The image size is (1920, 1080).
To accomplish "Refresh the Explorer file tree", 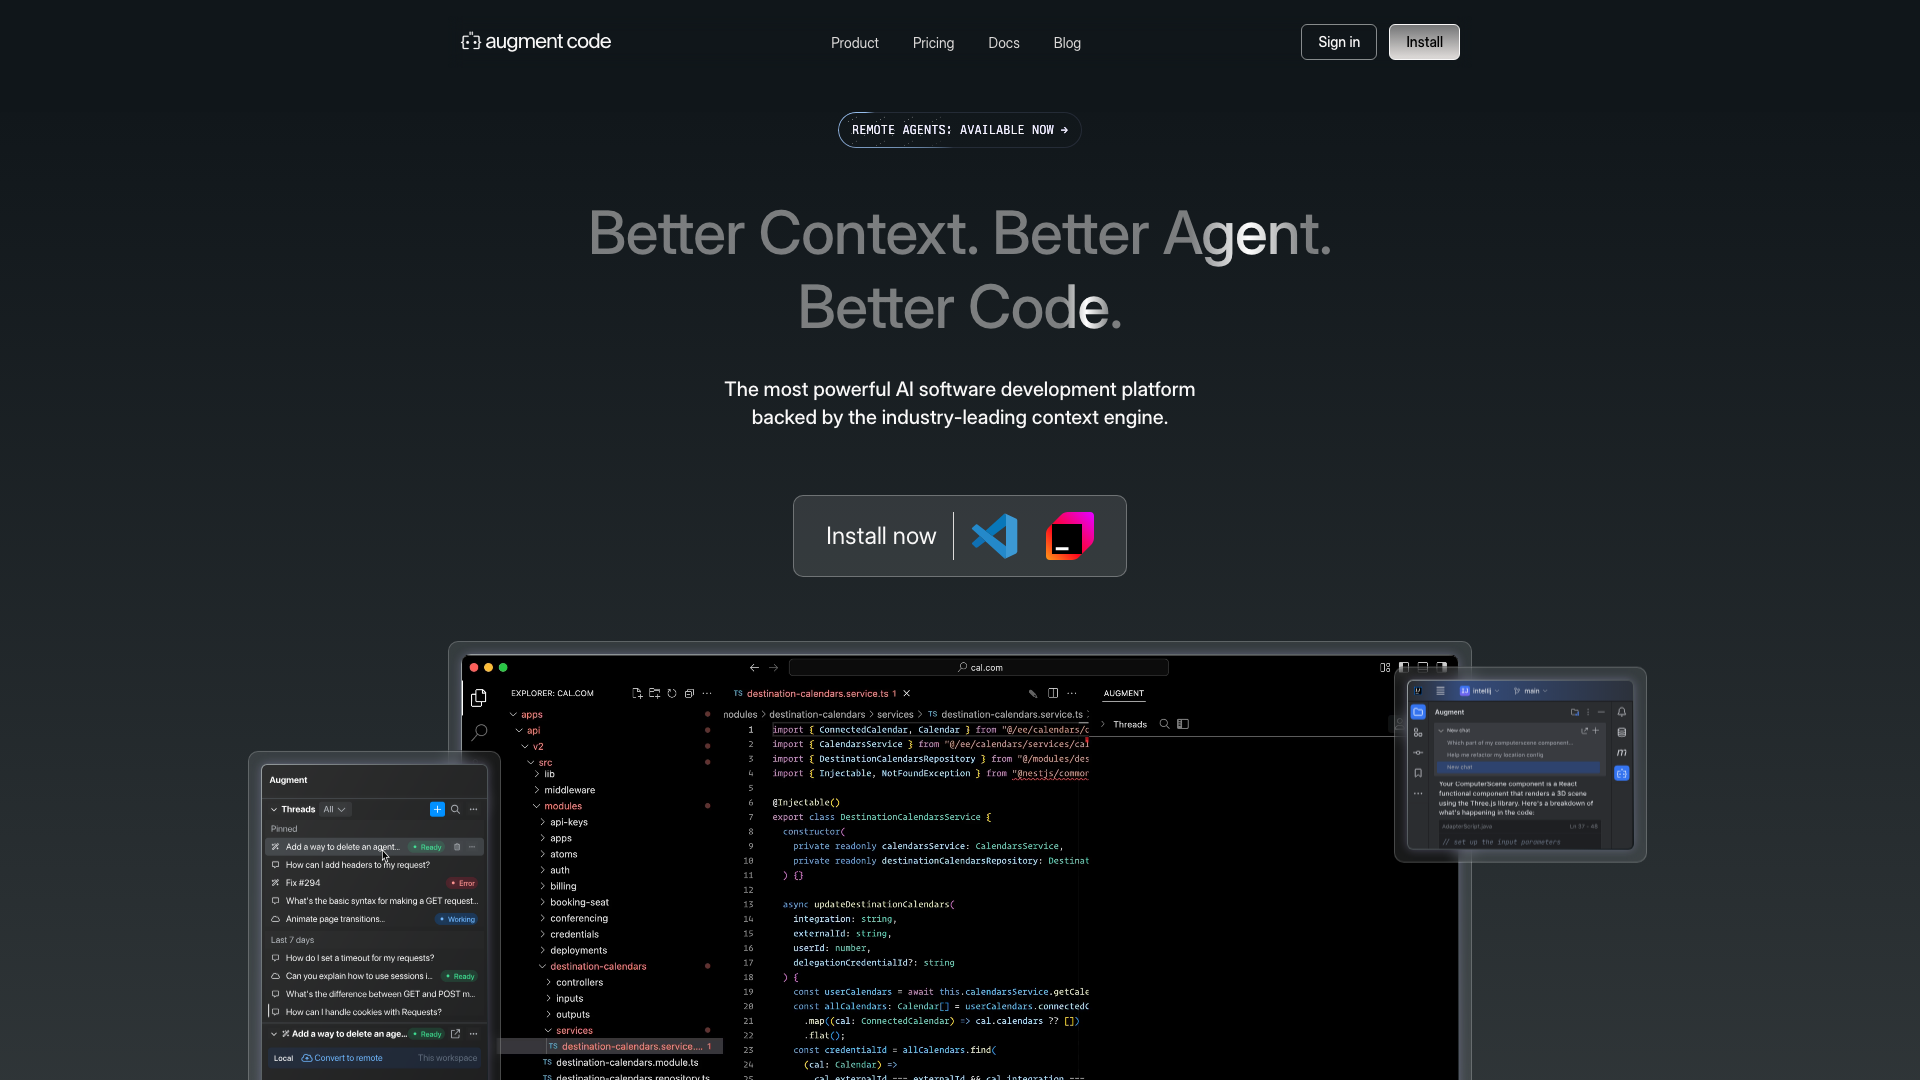I will pos(672,693).
